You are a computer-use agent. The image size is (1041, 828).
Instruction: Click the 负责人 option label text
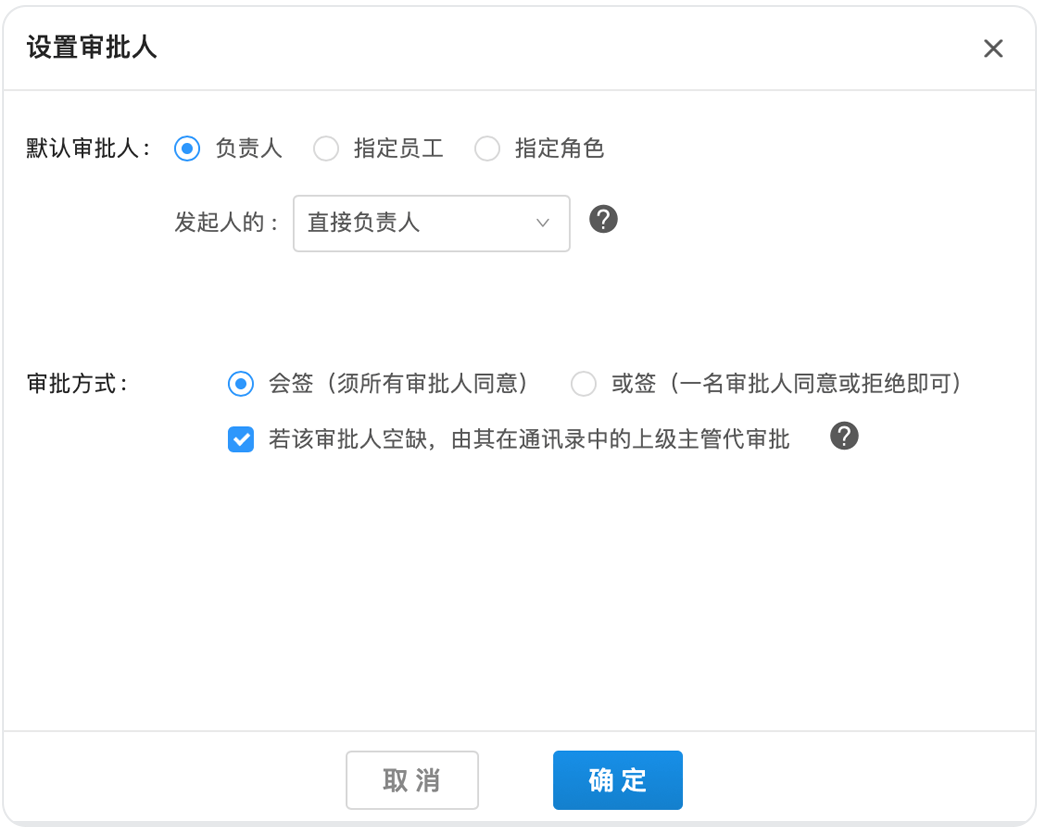(x=248, y=149)
